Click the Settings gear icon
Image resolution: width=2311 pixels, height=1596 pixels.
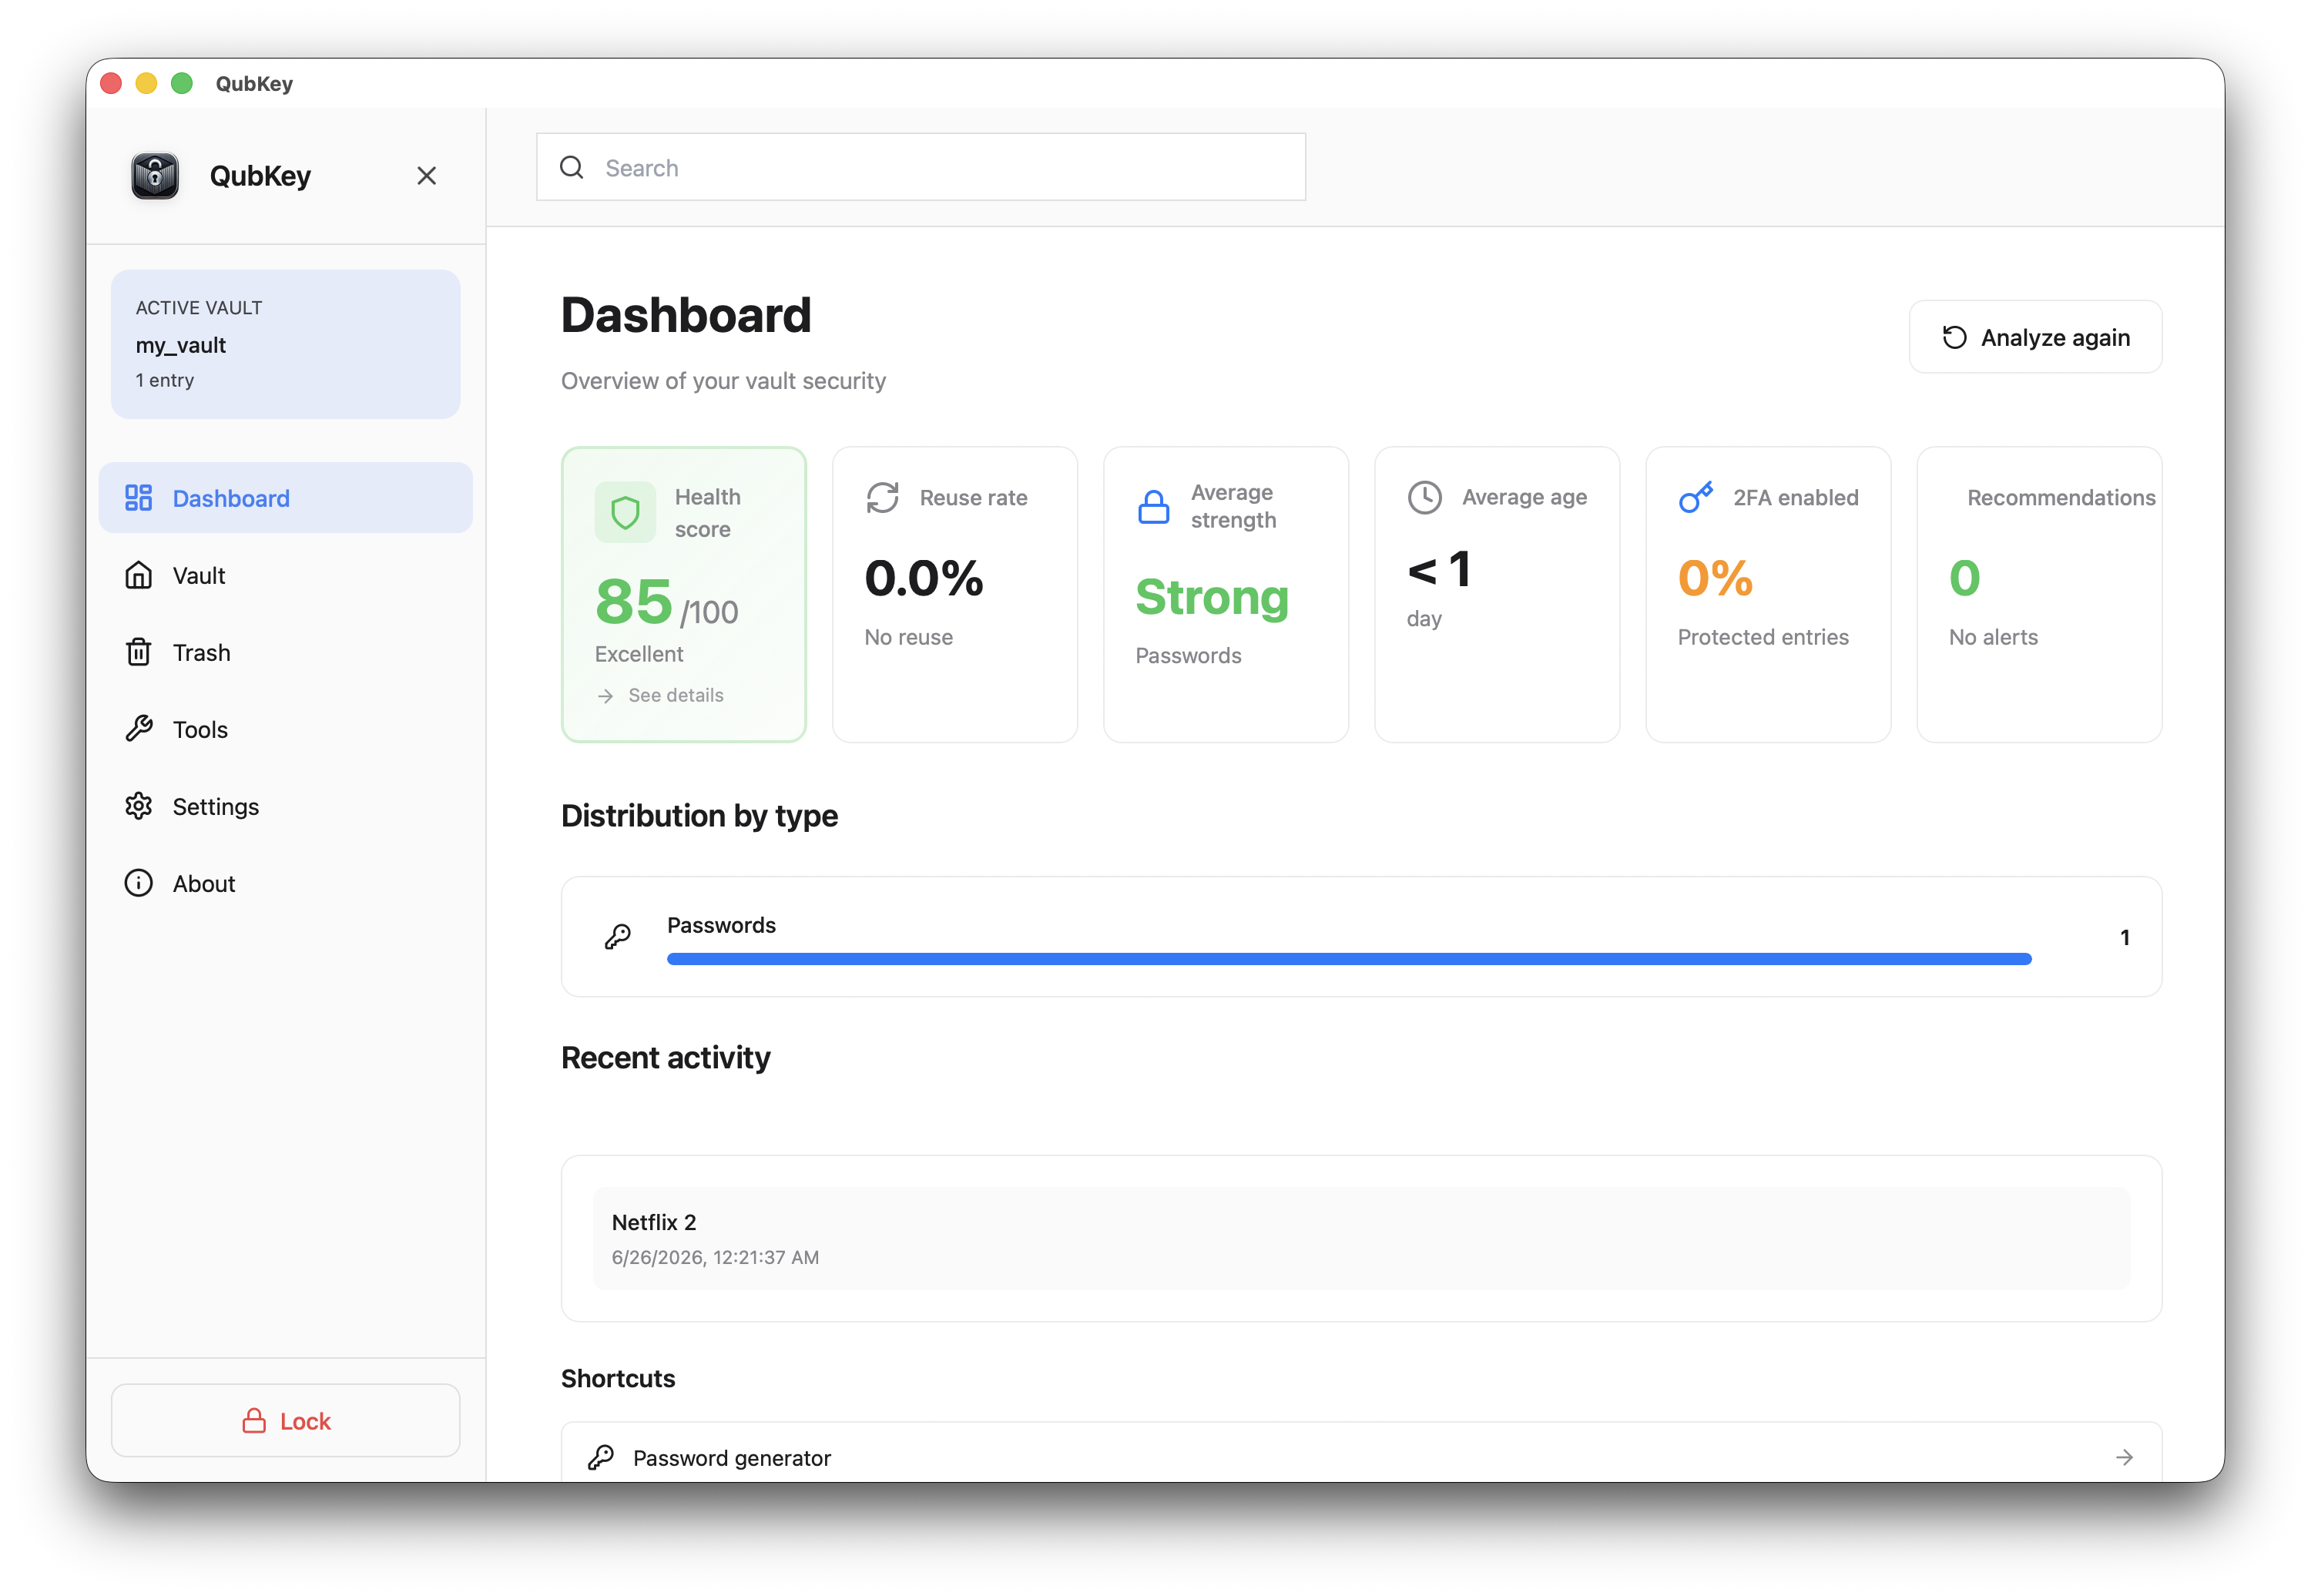point(138,806)
